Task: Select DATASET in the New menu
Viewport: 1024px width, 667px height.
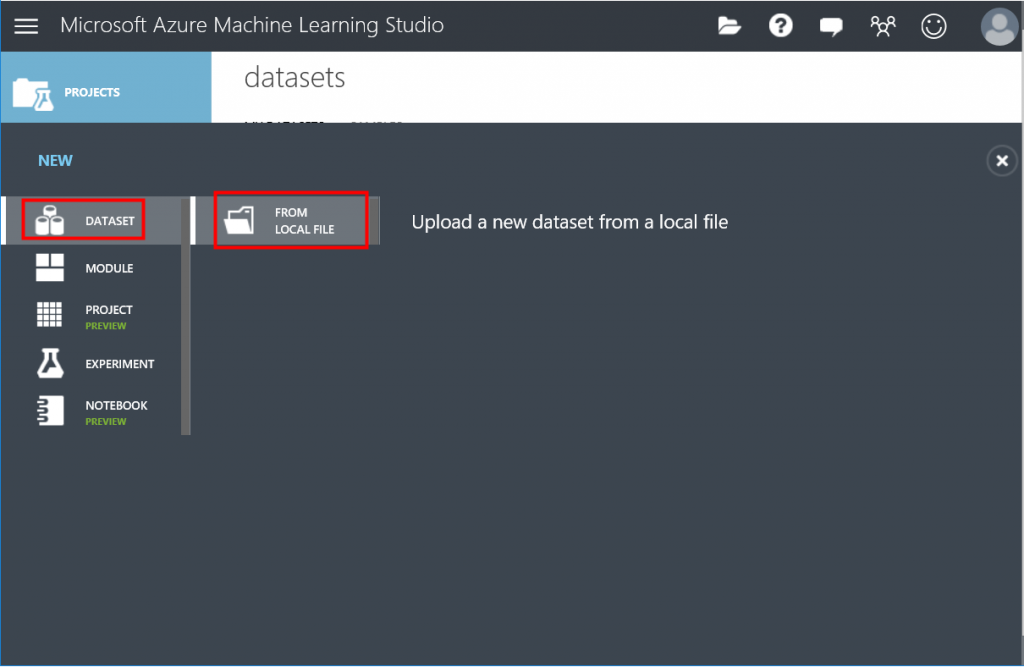Action: point(91,220)
